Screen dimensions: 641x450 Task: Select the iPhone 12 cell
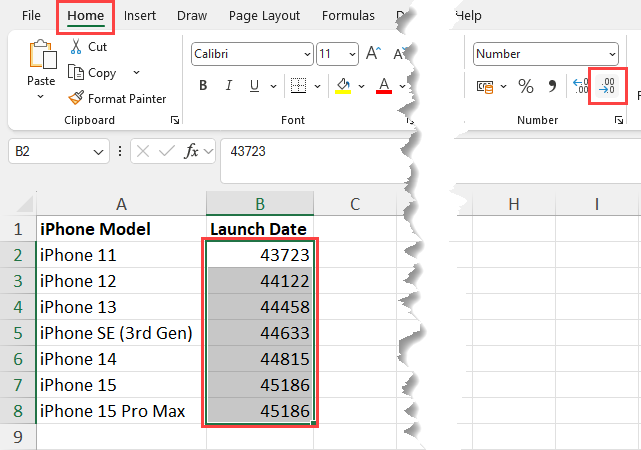[121, 281]
